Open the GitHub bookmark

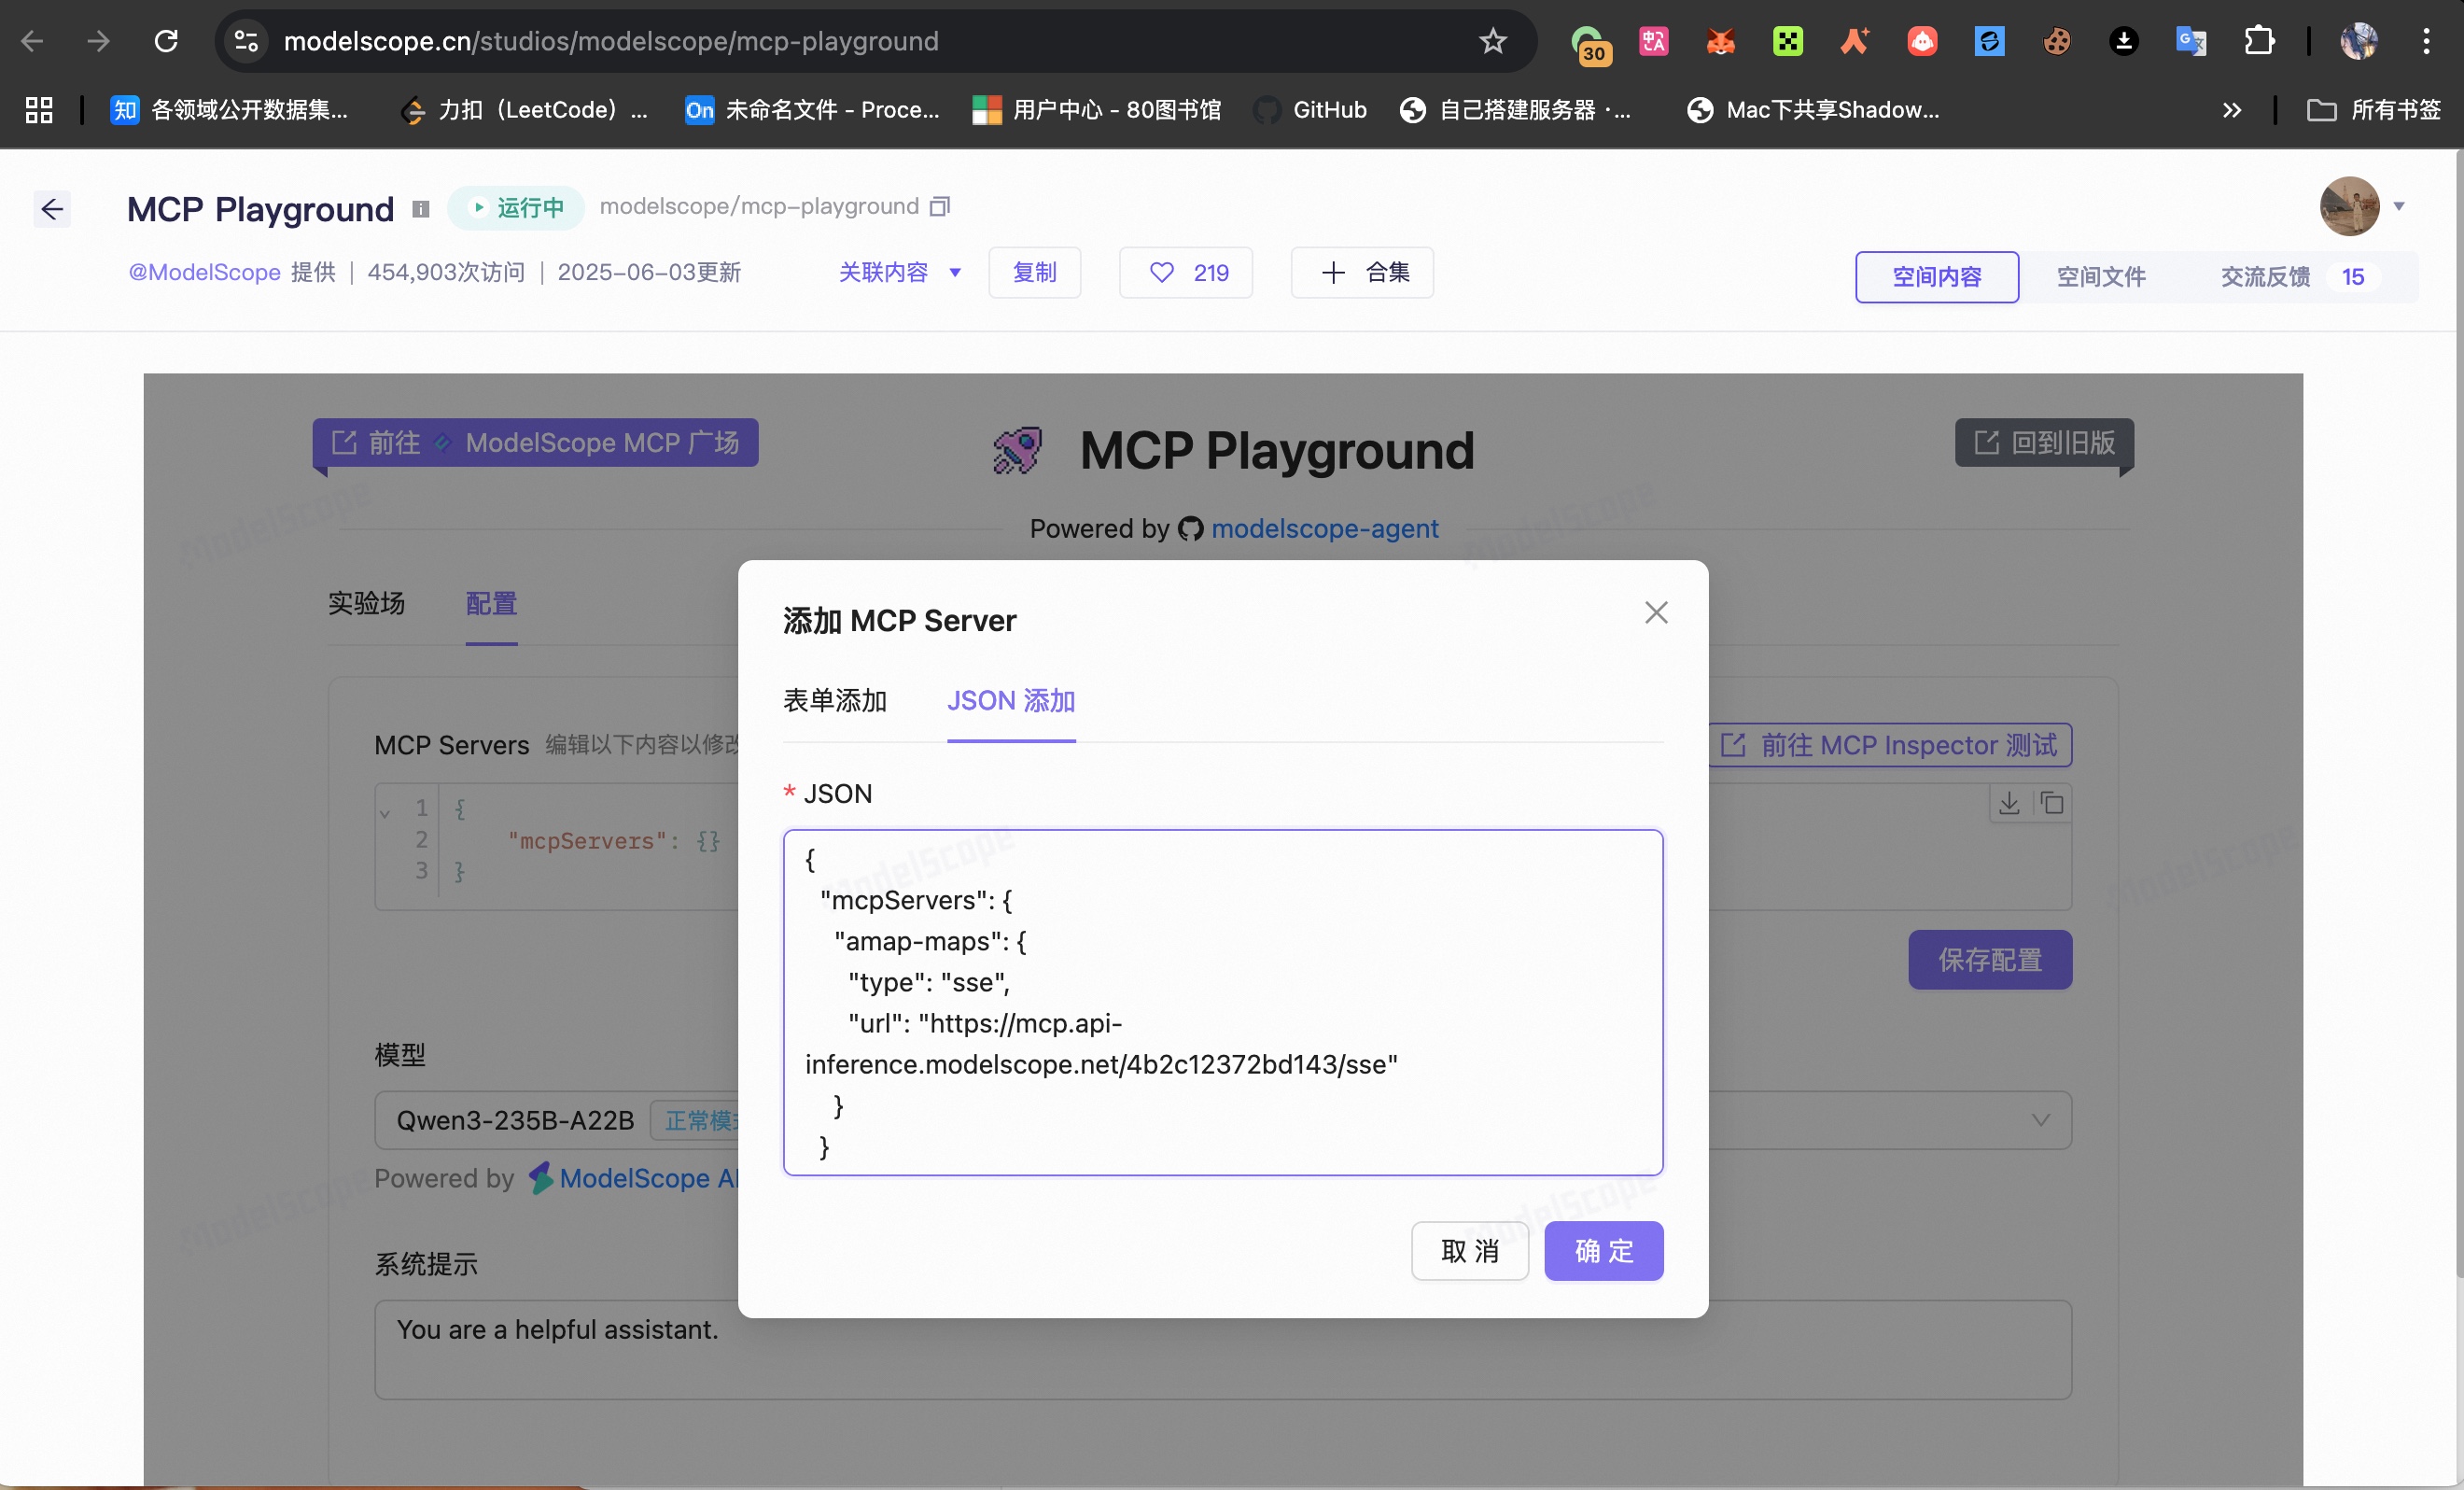1311,110
